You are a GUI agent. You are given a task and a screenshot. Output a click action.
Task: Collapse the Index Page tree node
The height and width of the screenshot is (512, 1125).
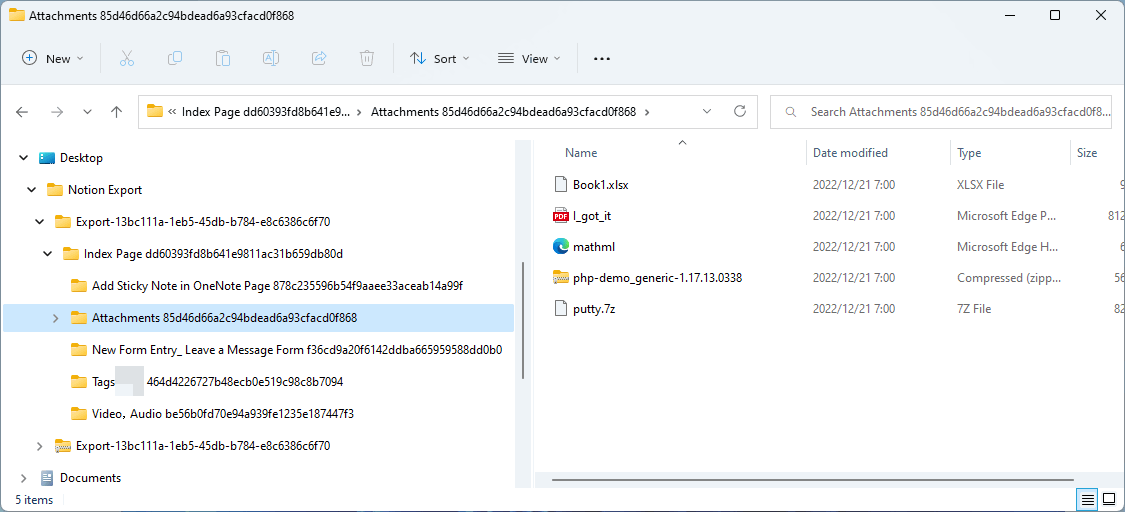coord(47,253)
